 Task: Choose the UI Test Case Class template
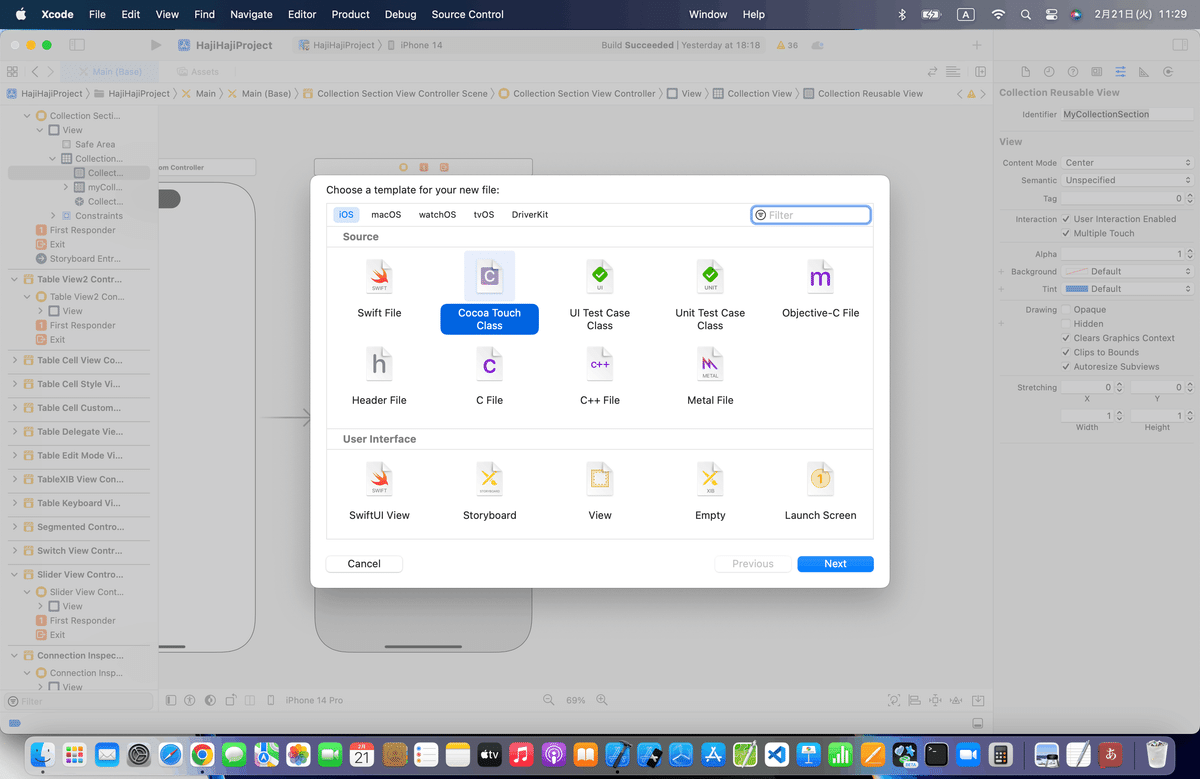[599, 293]
